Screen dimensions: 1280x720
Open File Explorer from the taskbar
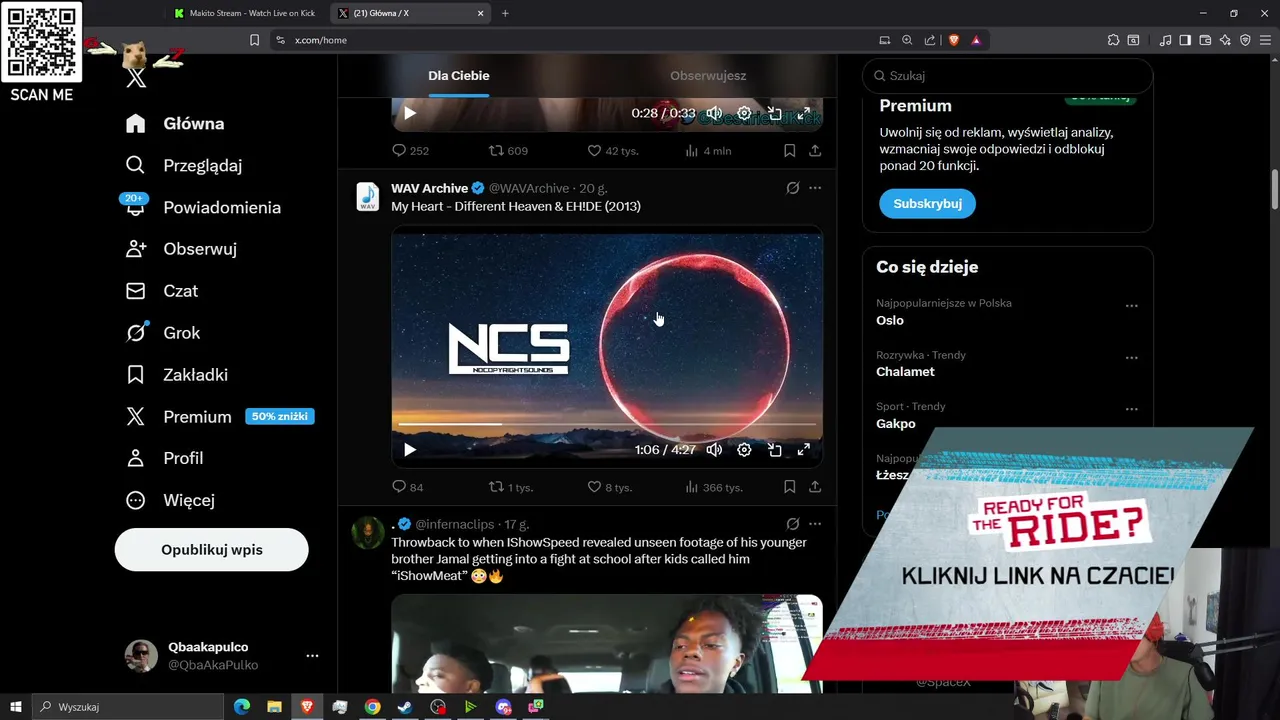pos(274,707)
